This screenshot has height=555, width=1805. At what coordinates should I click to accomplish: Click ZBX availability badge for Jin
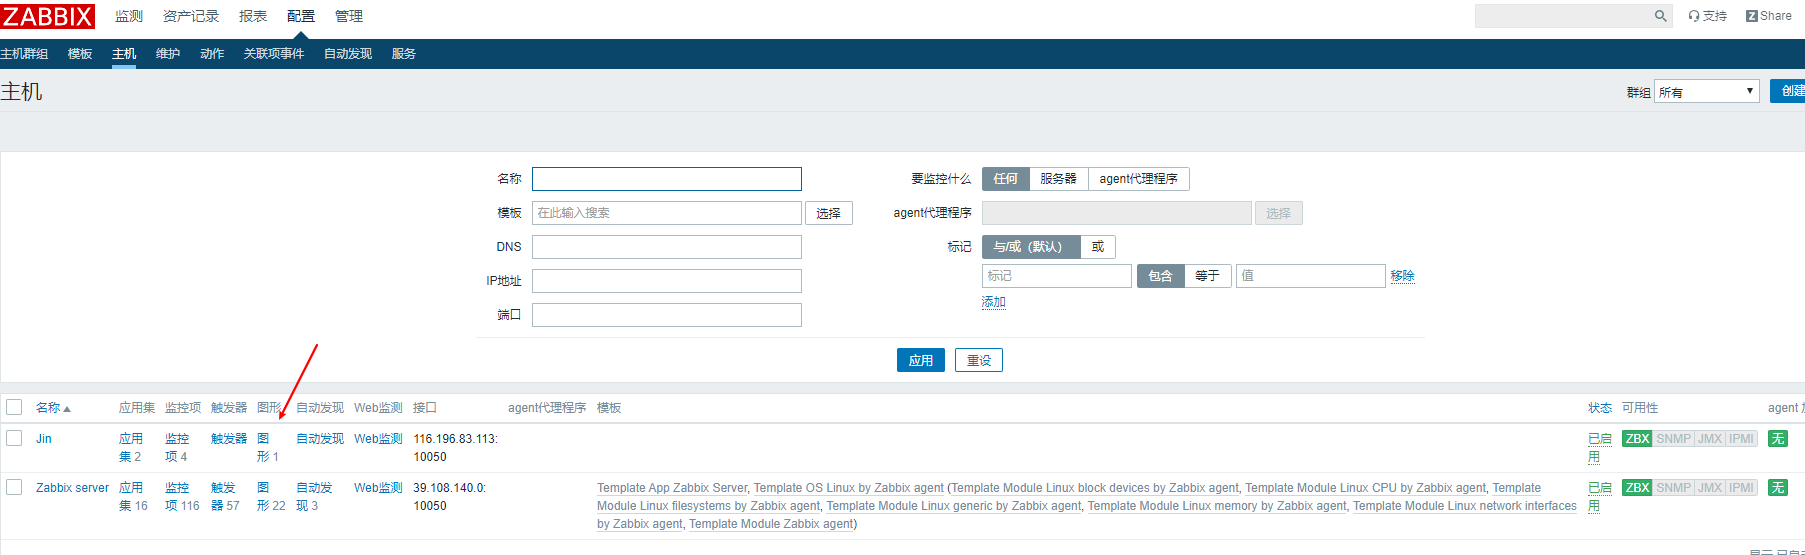coord(1637,439)
